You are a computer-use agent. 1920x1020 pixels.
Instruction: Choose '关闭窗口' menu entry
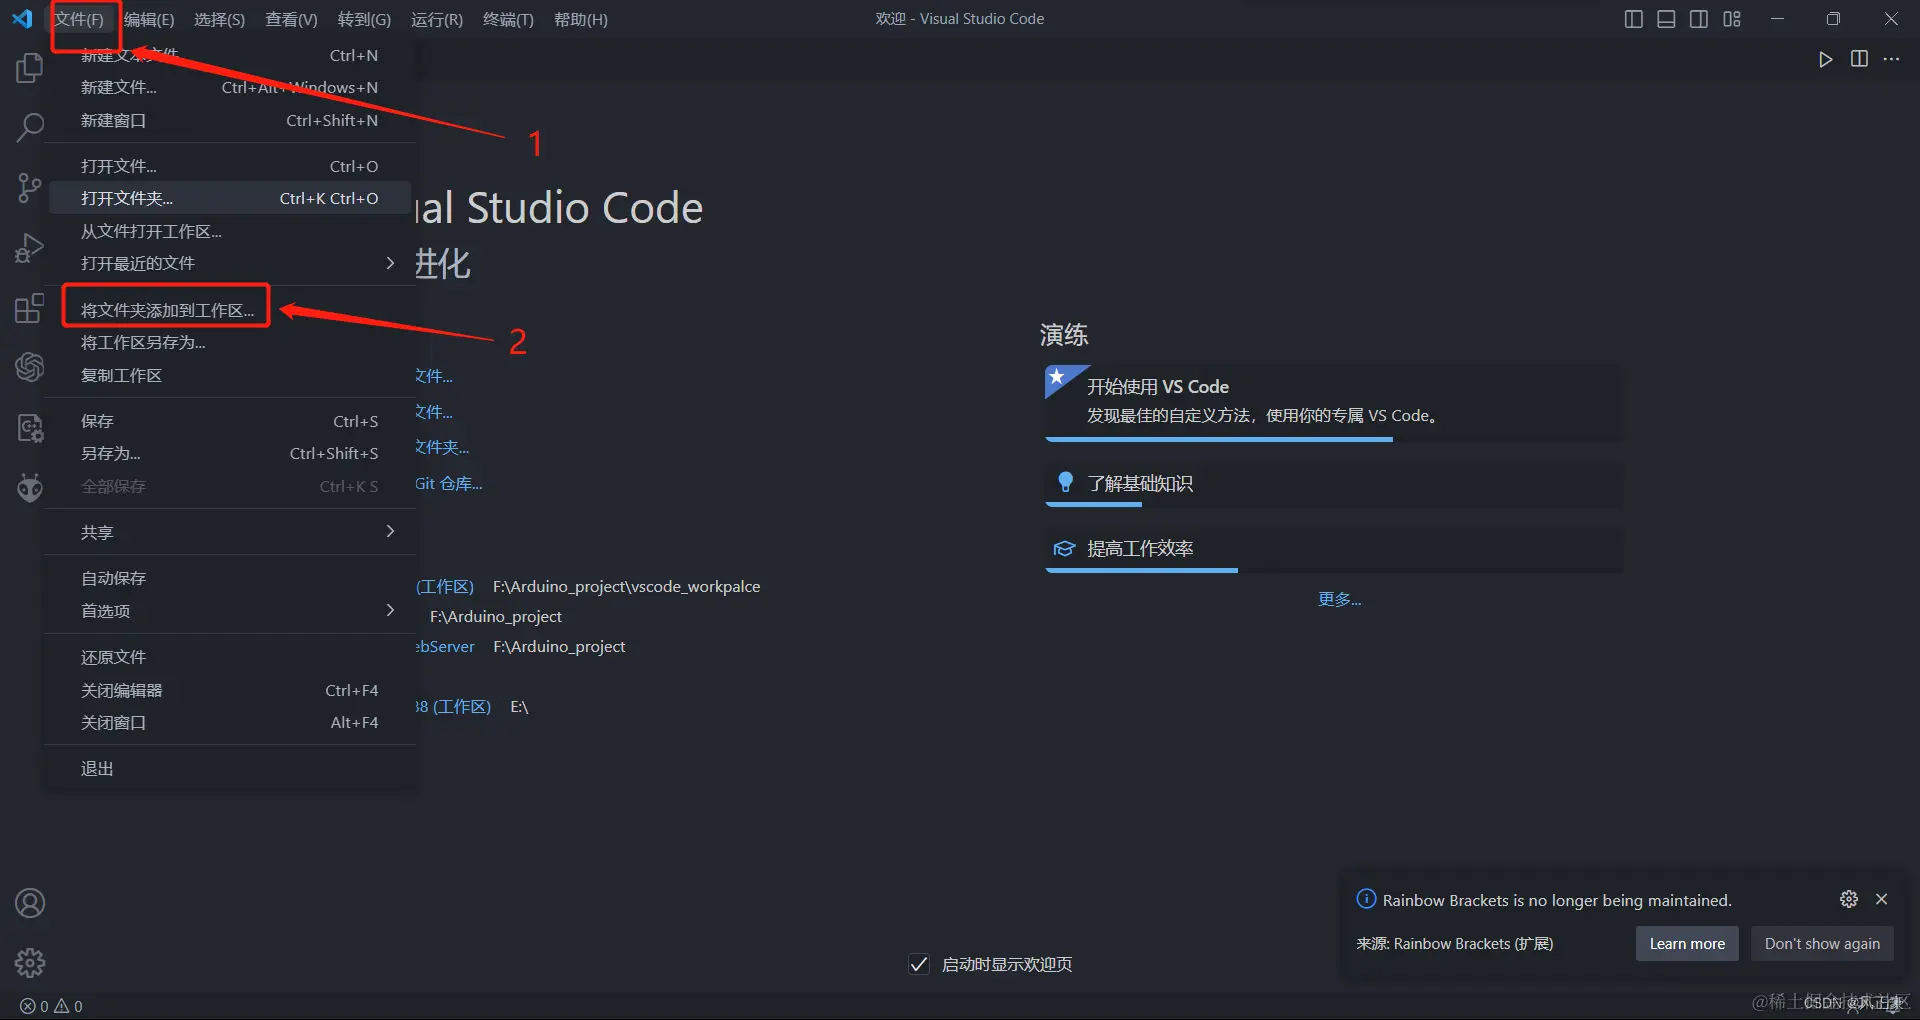click(230, 722)
